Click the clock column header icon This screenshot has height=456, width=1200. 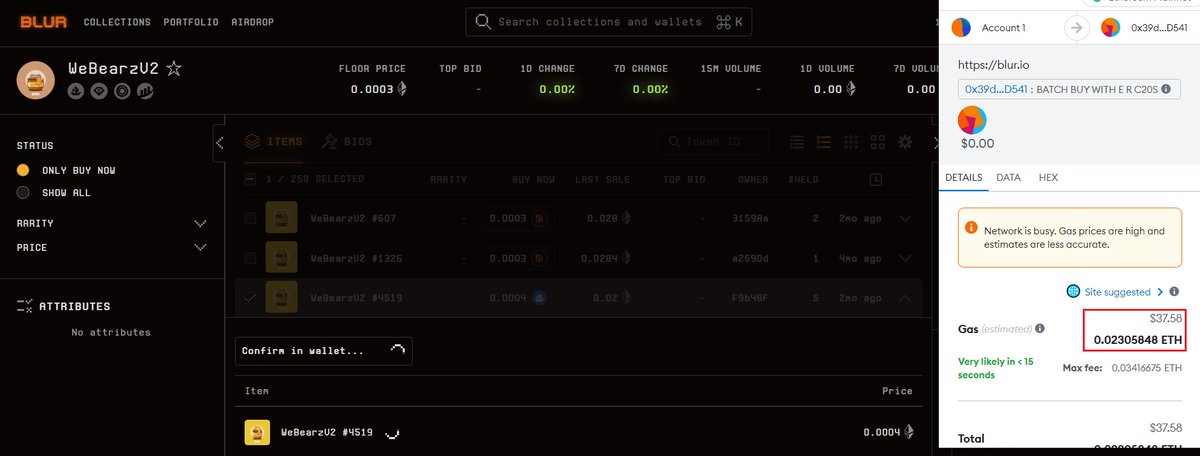tap(876, 179)
